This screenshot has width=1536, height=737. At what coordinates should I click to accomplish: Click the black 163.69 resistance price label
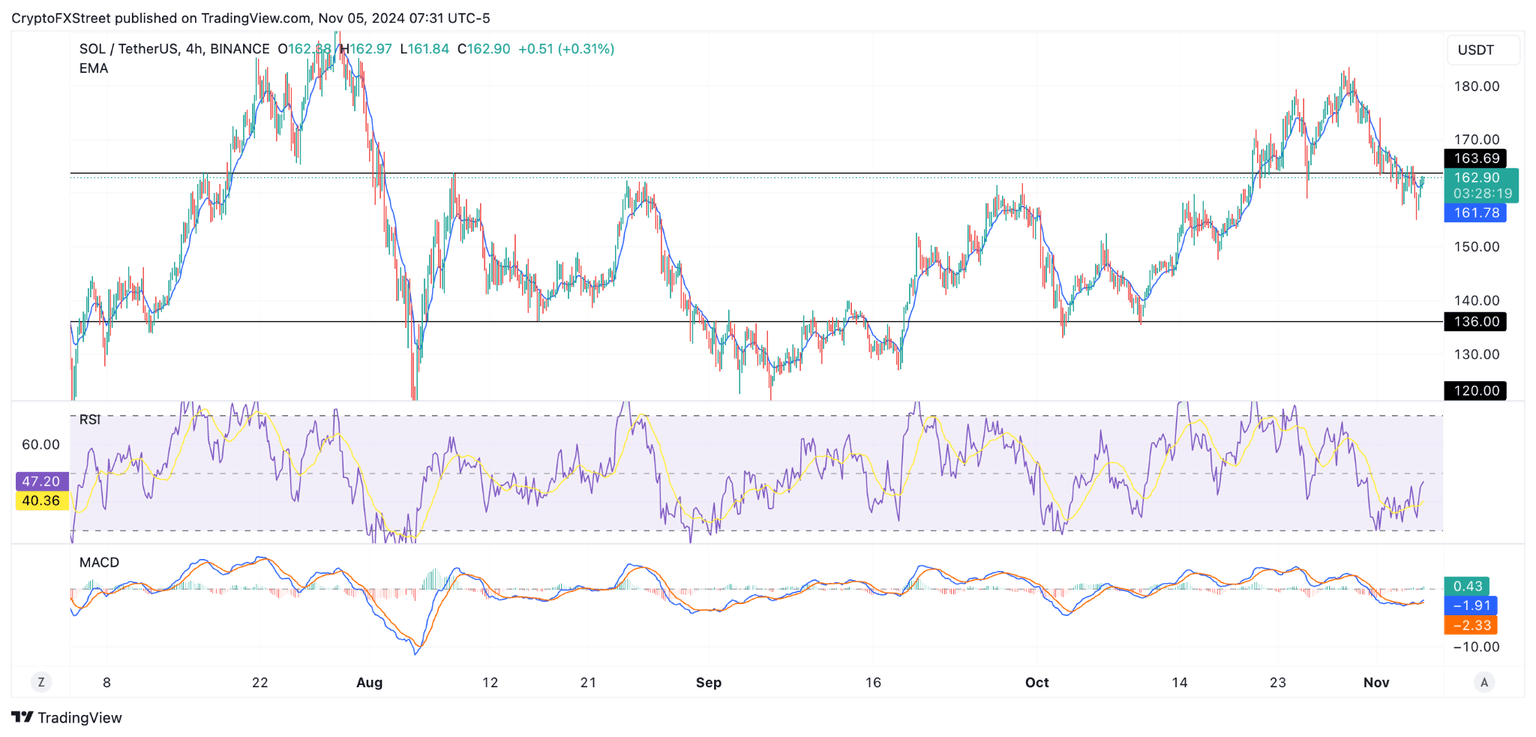[x=1476, y=158]
